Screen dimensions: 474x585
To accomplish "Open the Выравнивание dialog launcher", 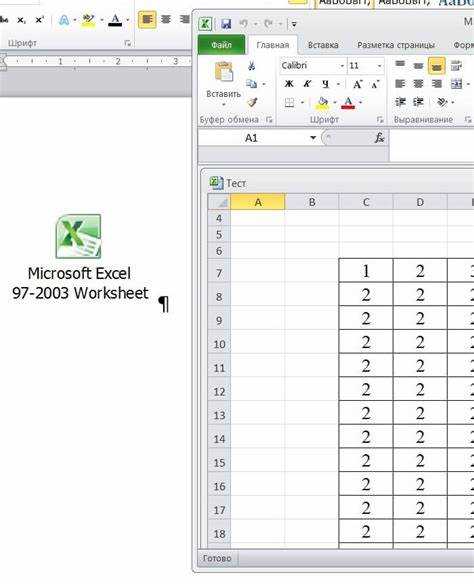I will point(468,120).
